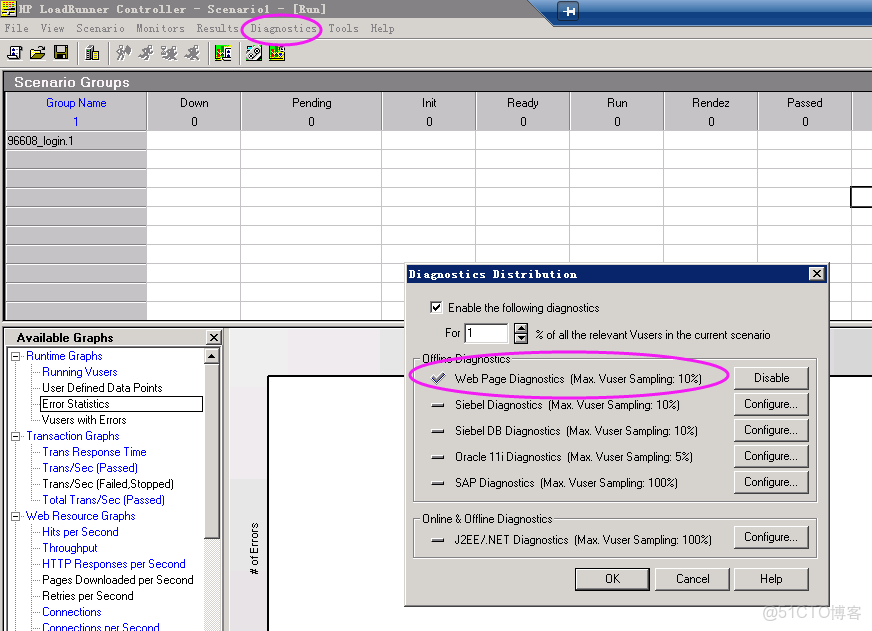Open the File menu
872x631 pixels.
[x=17, y=28]
